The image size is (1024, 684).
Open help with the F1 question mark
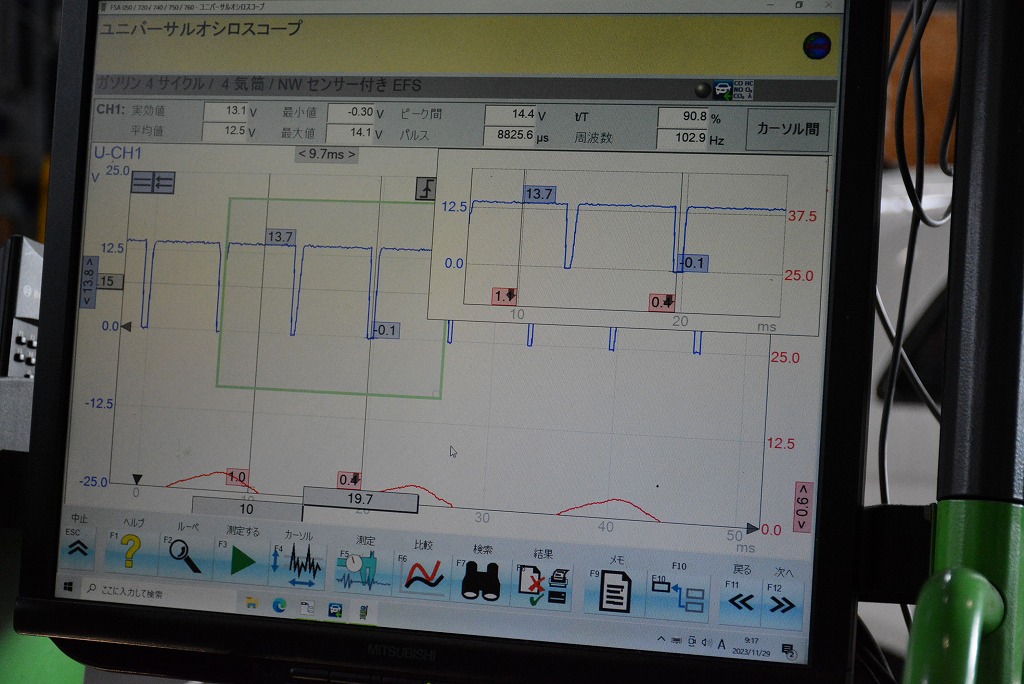(131, 551)
